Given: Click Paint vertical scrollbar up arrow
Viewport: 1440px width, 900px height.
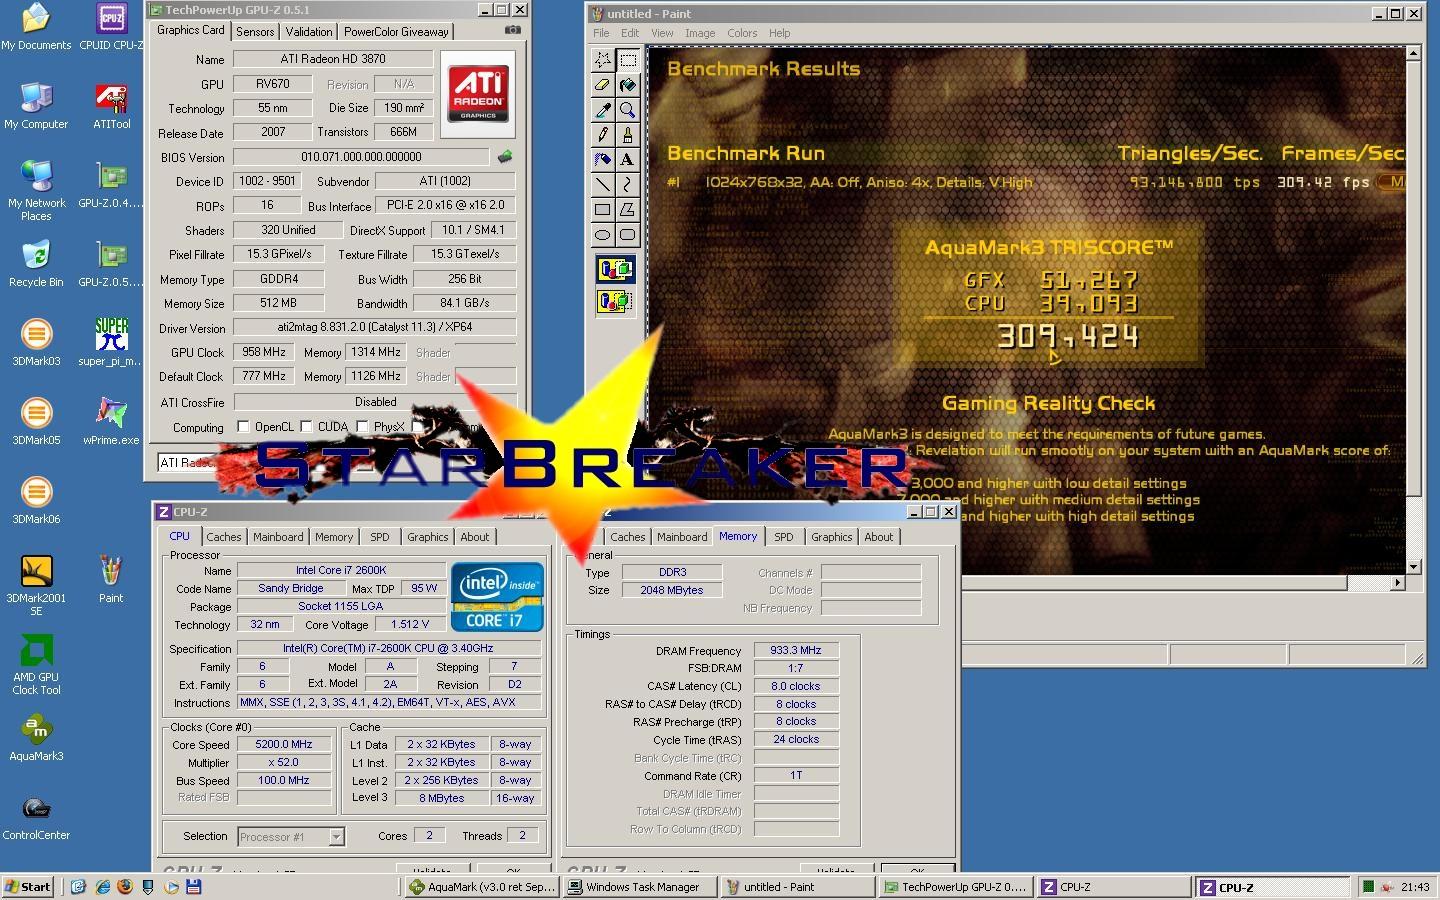Looking at the screenshot, I should tap(1414, 54).
